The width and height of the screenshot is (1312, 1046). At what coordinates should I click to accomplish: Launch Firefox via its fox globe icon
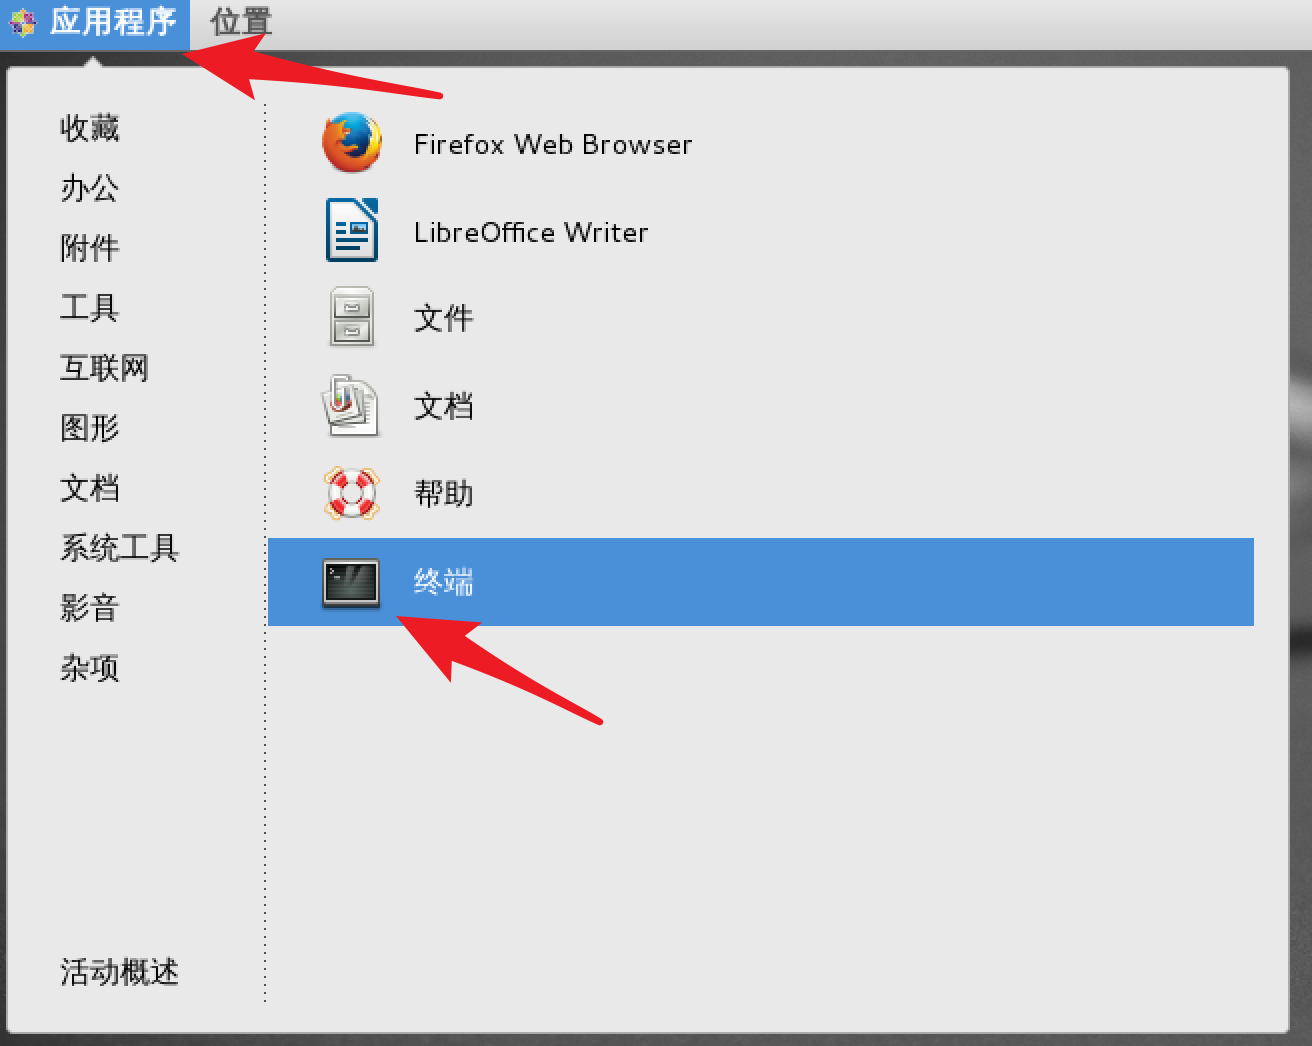(352, 143)
